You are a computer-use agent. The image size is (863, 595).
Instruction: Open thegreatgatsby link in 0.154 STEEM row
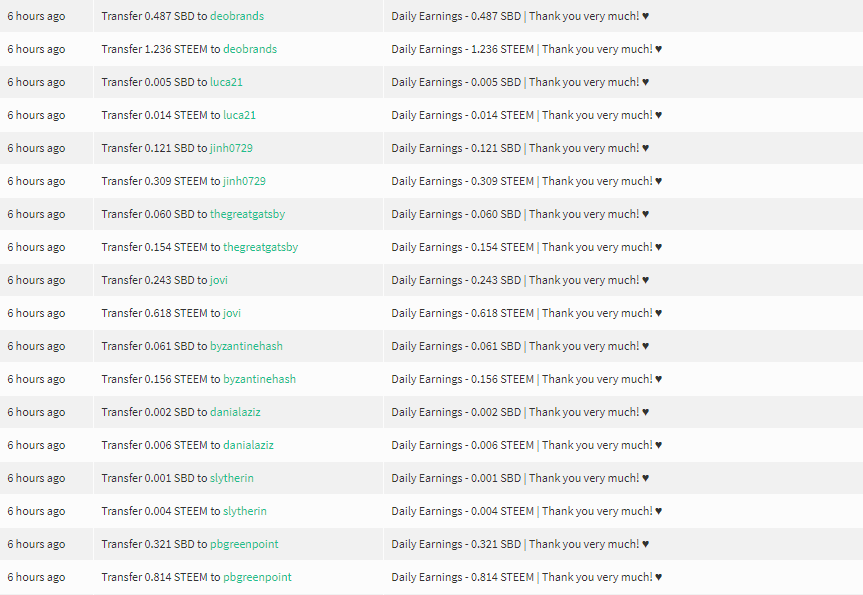pos(260,247)
